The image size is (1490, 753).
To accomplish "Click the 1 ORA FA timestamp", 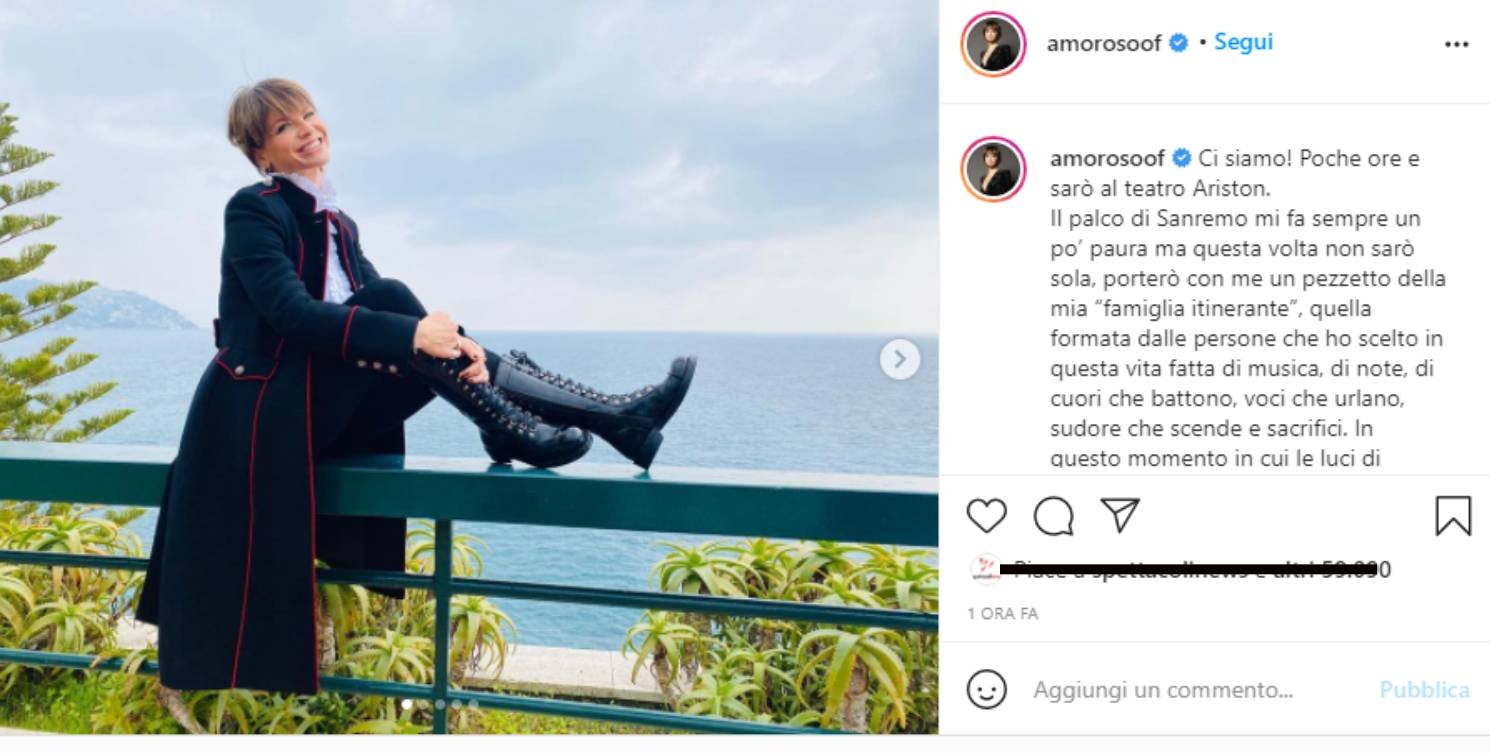I will click(x=1002, y=613).
